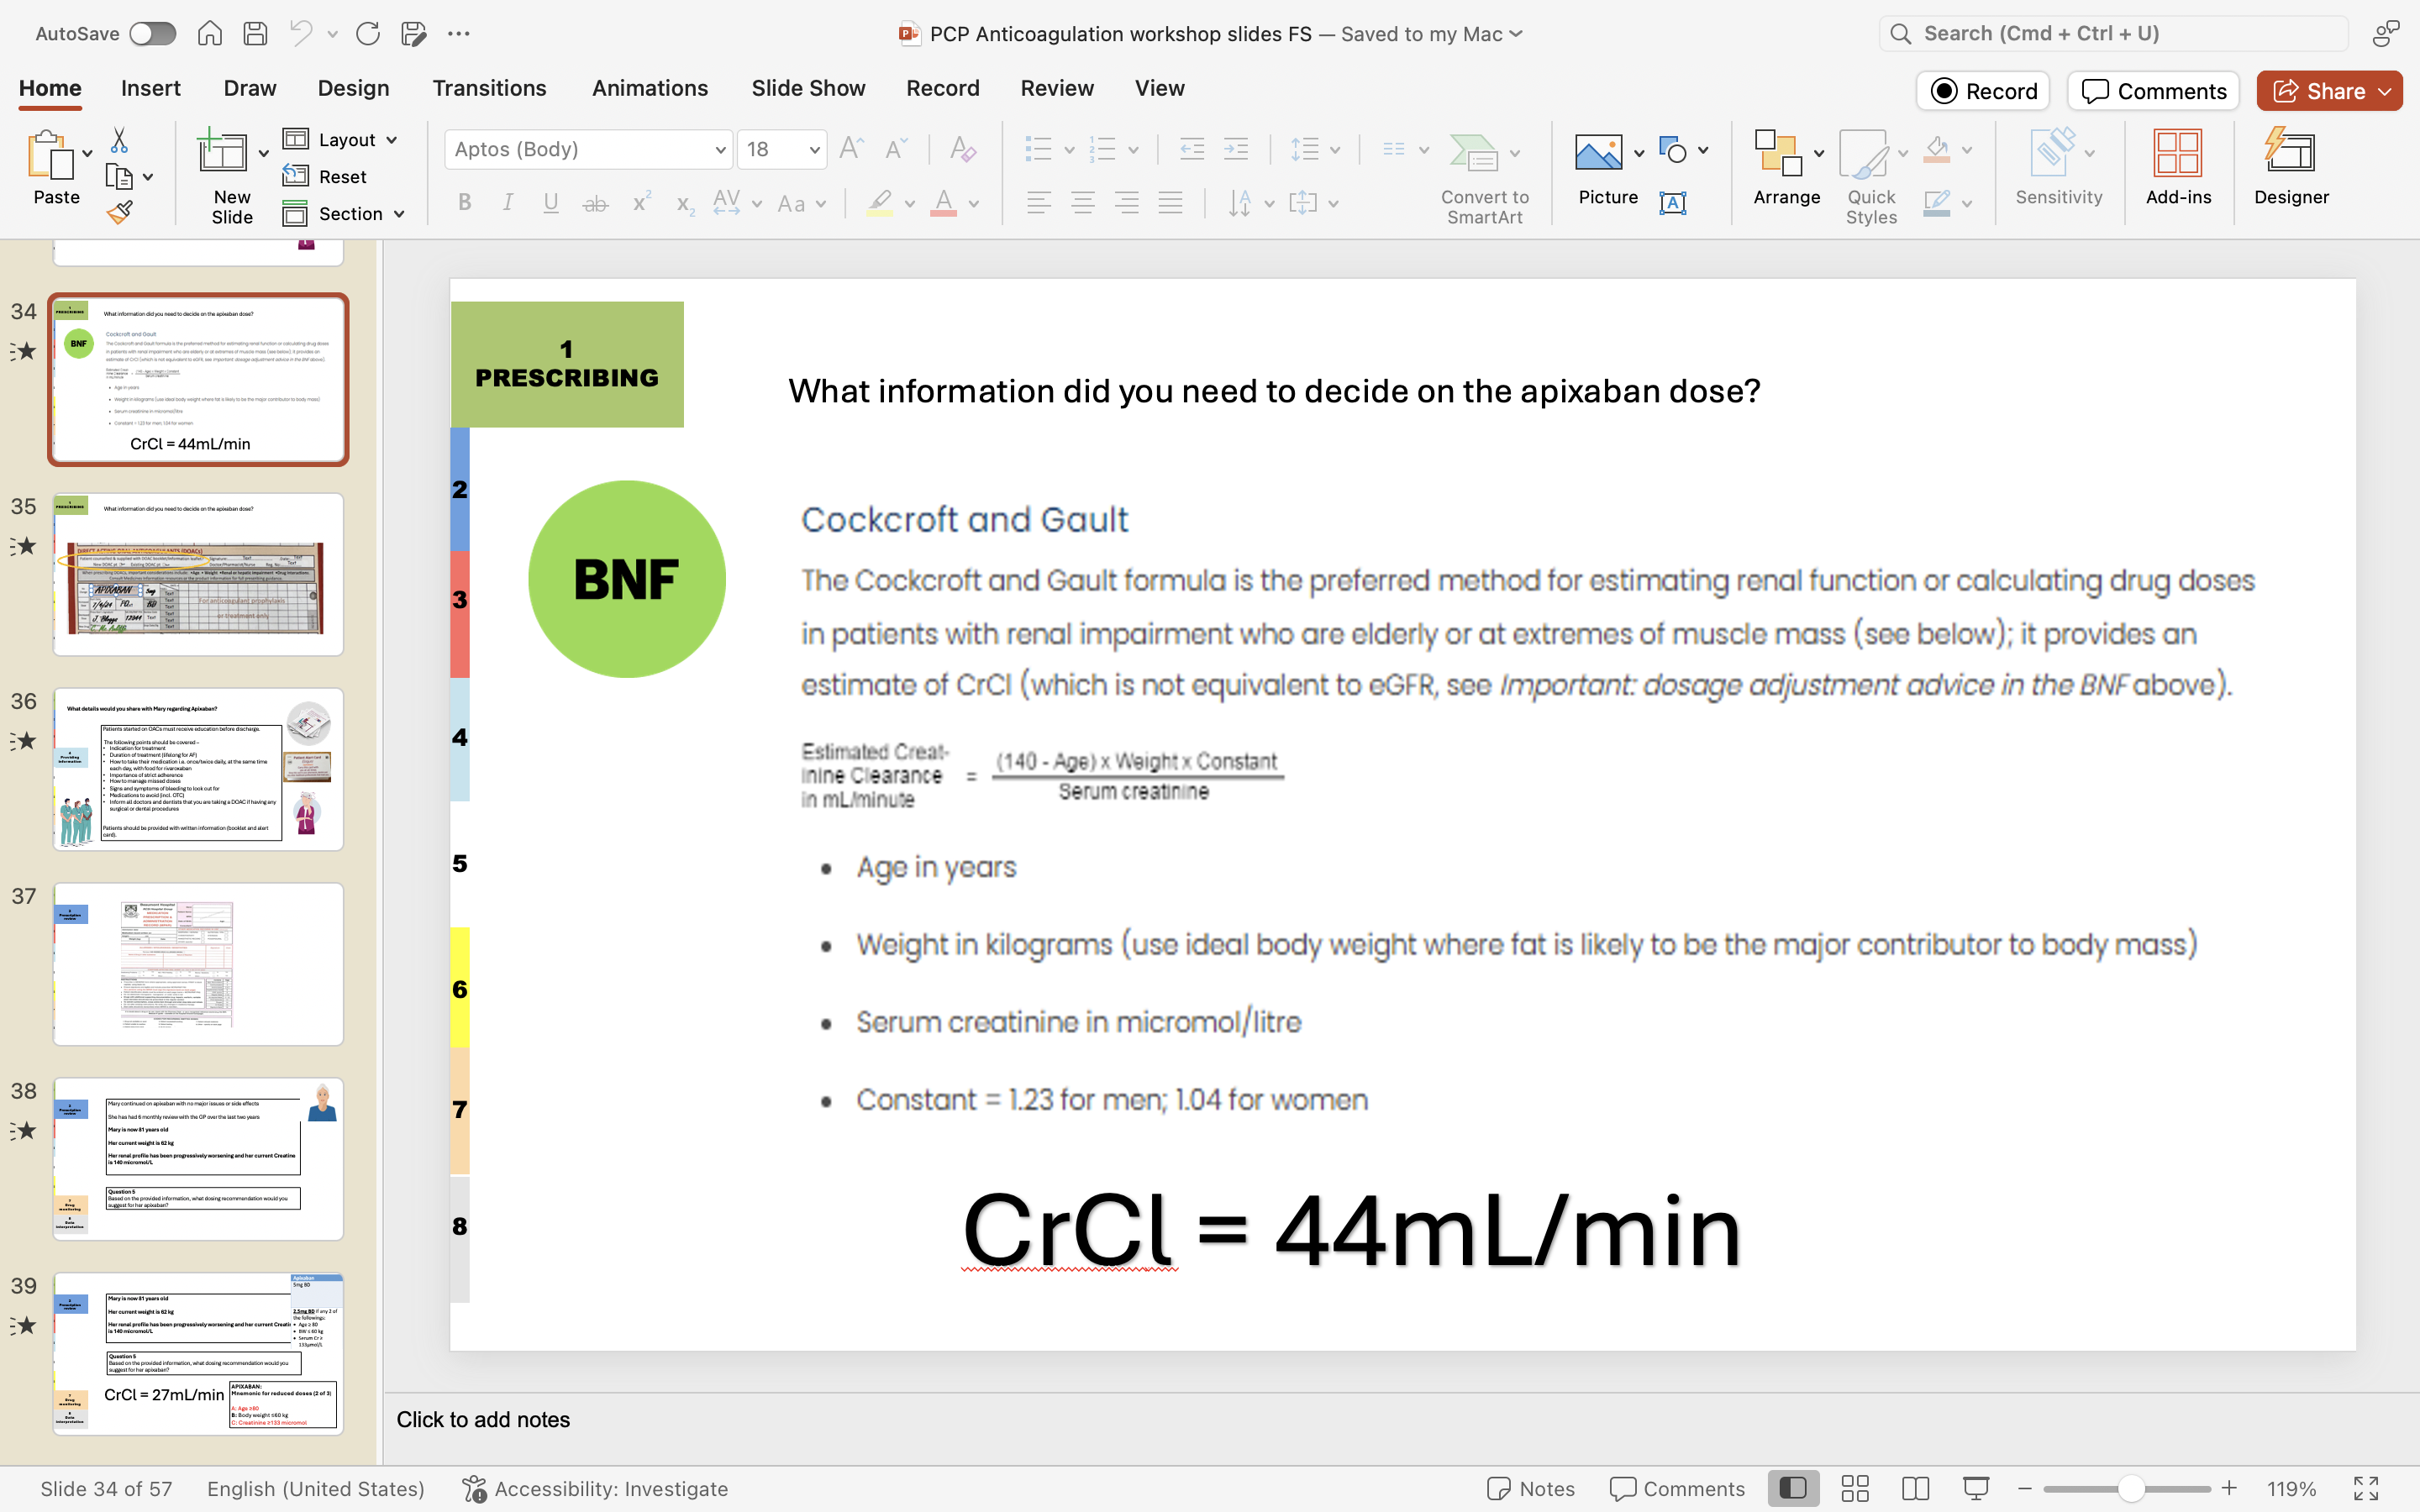The image size is (2420, 1512).
Task: Open the Add-ins icon
Action: click(x=2178, y=153)
